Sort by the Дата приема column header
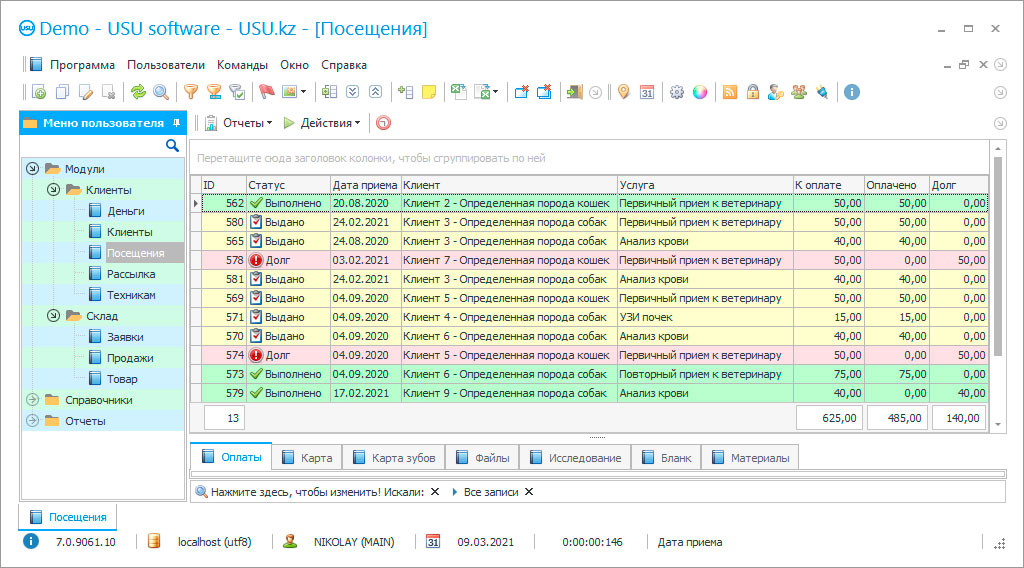1024x568 pixels. [365, 185]
